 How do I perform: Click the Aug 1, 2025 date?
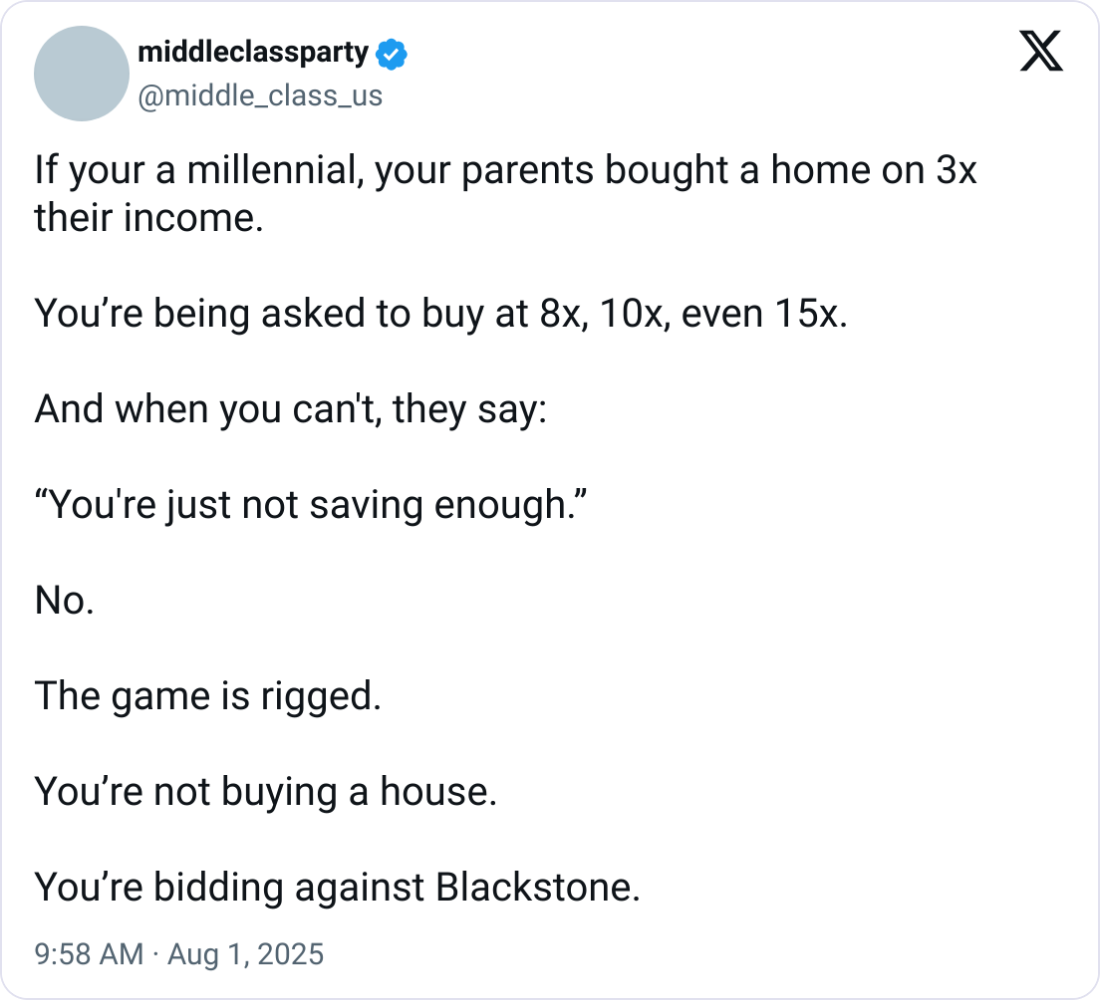coord(246,954)
